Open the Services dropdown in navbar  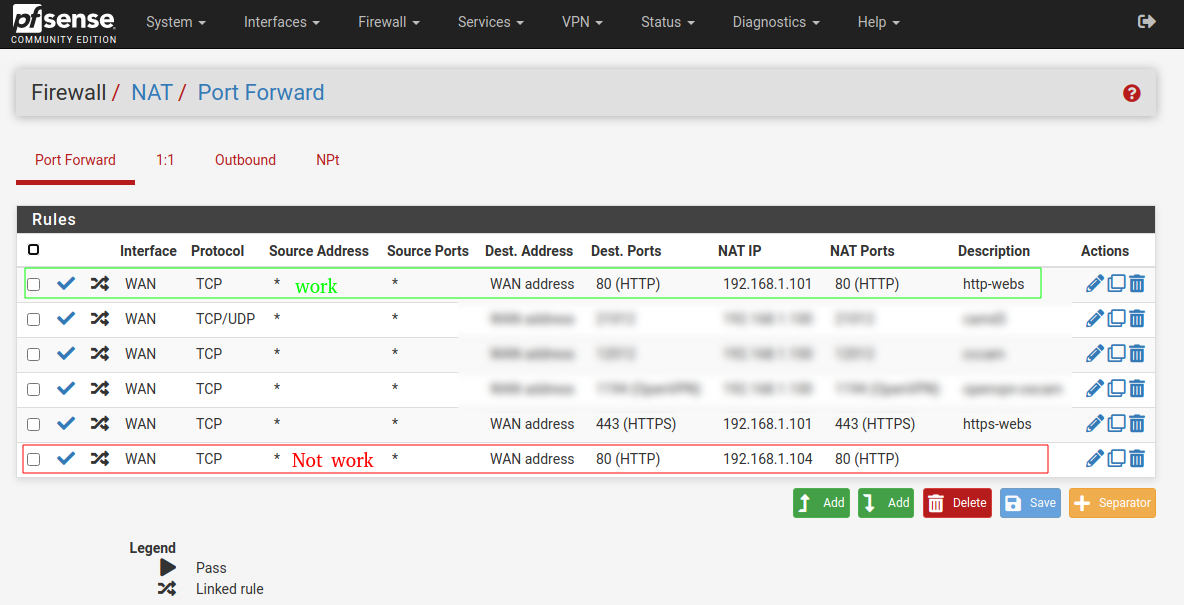click(490, 22)
